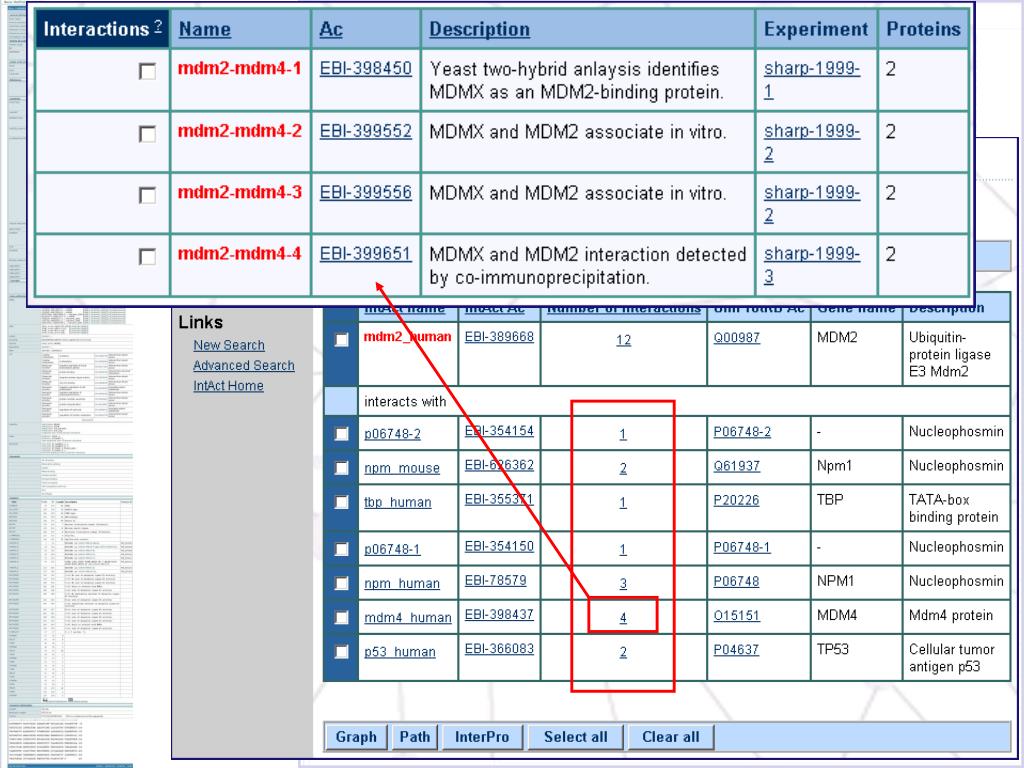Open the mdm4_human protein link
Screen dimensions: 1024x768
click(x=408, y=617)
